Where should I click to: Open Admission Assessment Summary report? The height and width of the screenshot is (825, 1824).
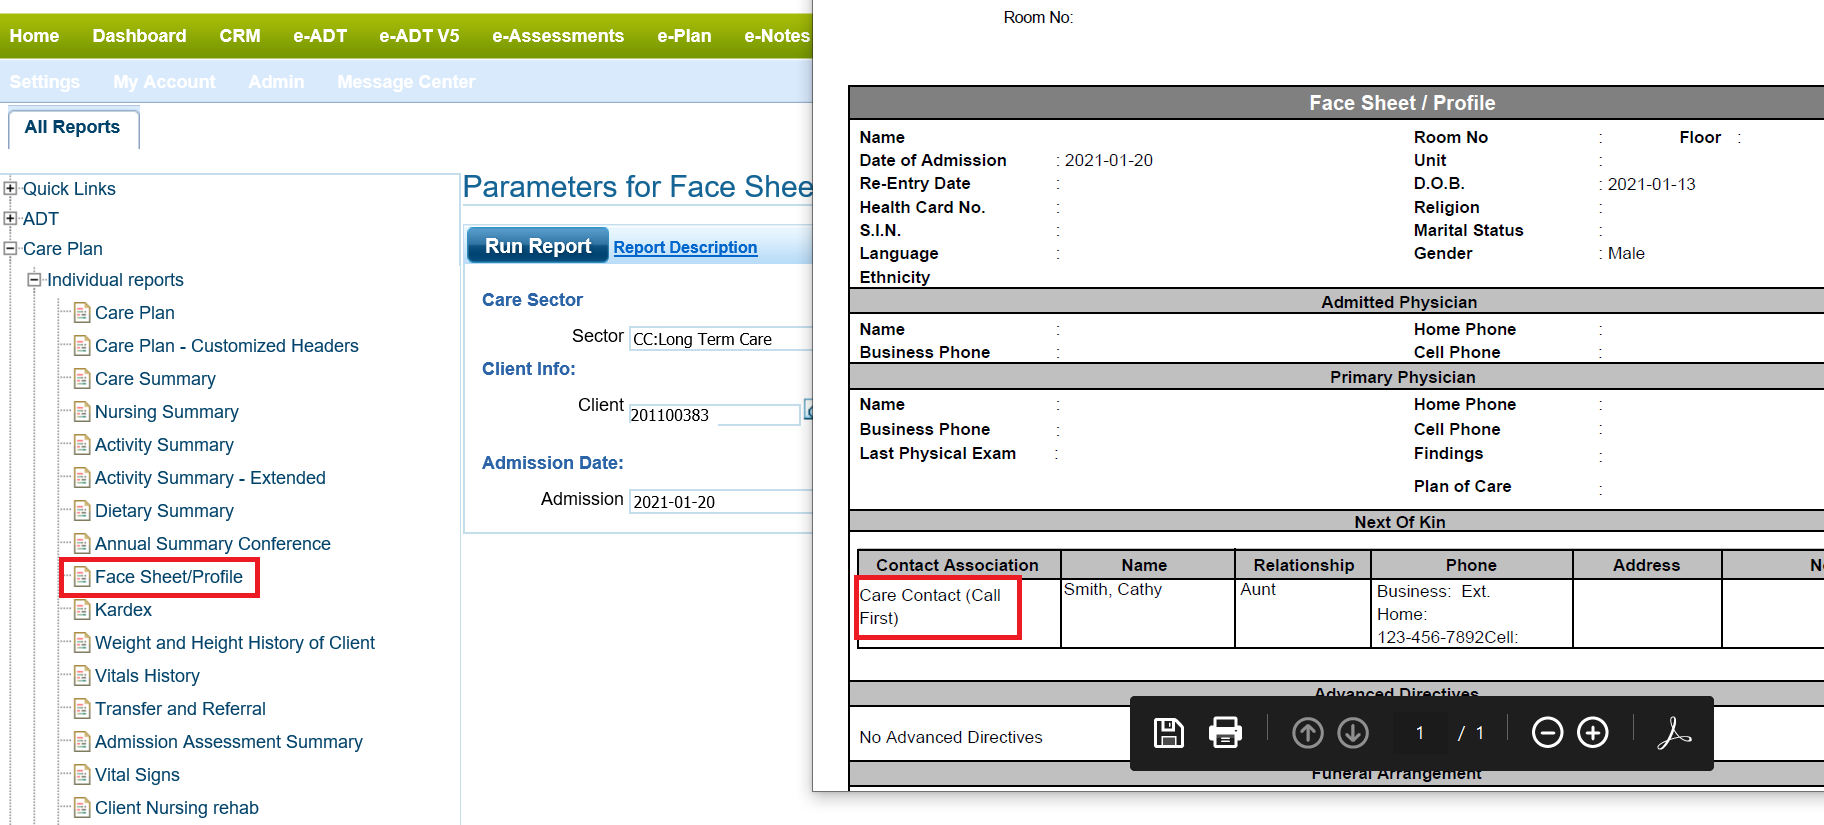click(229, 742)
